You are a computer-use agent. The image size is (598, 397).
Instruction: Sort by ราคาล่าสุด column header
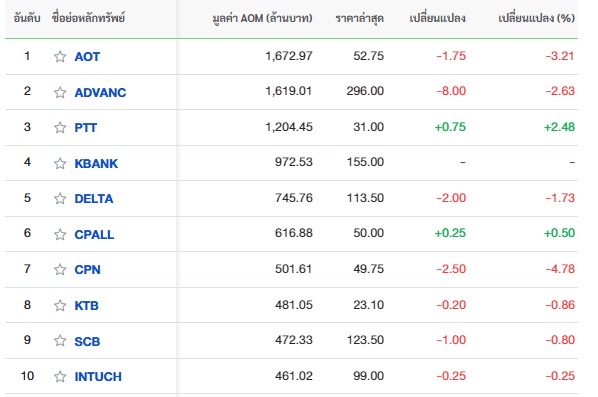360,18
